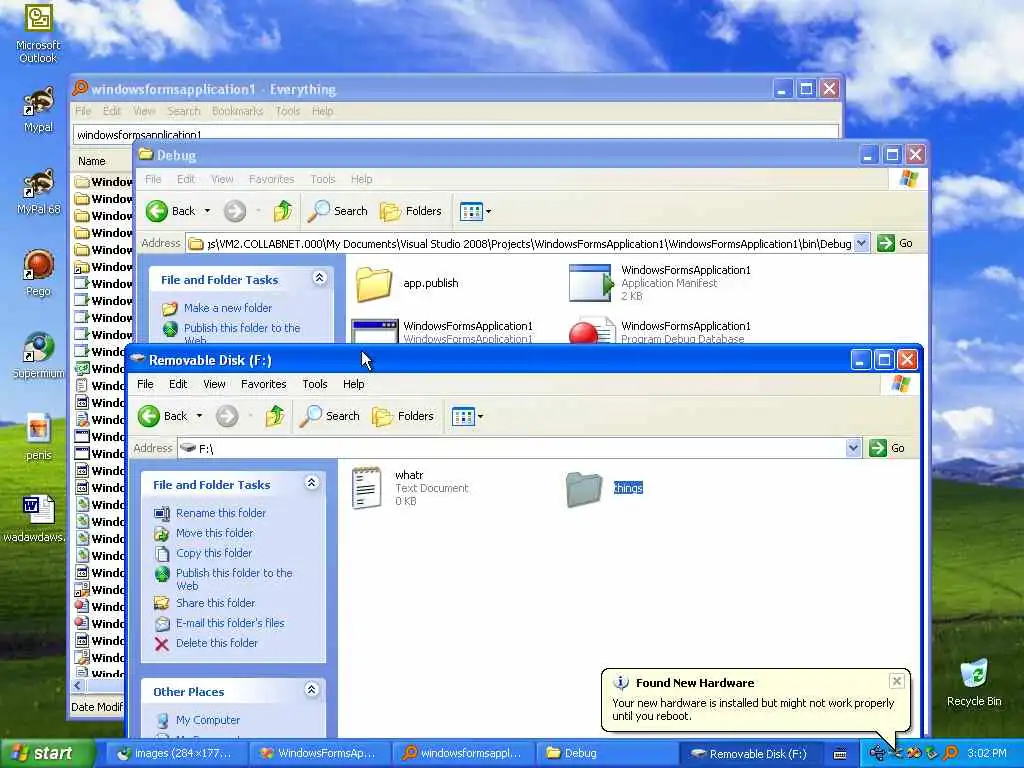
Task: Click Go button in Removable Disk address bar
Action: coord(888,448)
